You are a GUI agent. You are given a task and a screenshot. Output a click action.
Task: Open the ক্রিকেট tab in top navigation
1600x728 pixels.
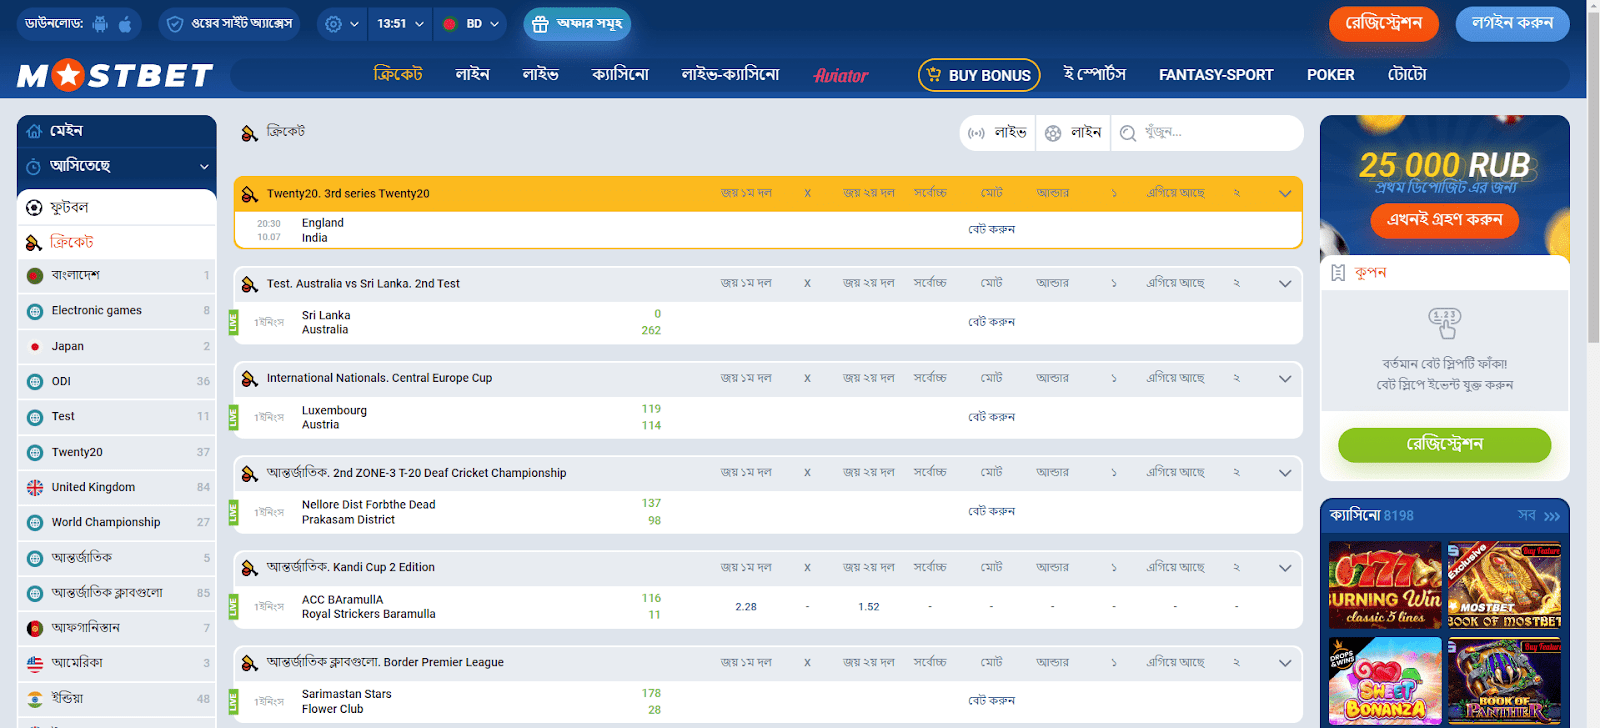pos(398,75)
